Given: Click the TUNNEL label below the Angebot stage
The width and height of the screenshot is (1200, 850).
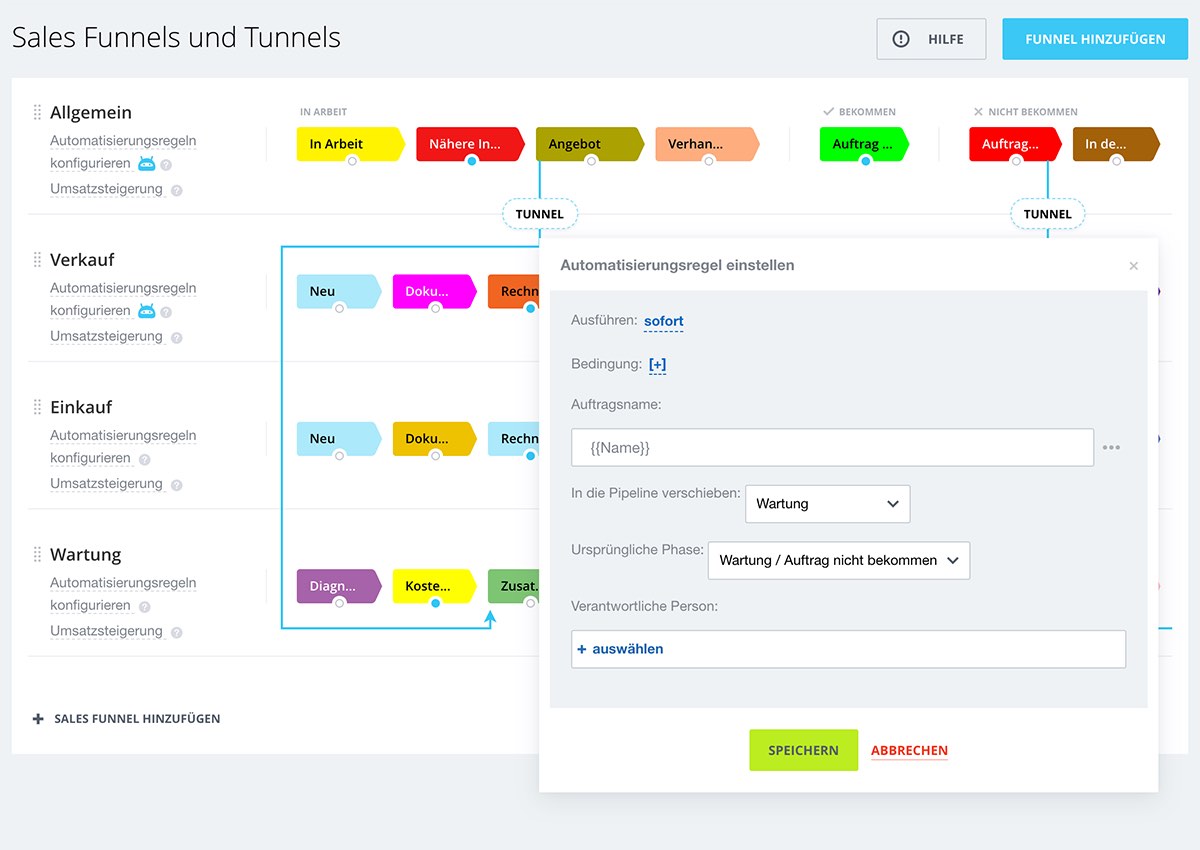Looking at the screenshot, I should pyautogui.click(x=539, y=214).
